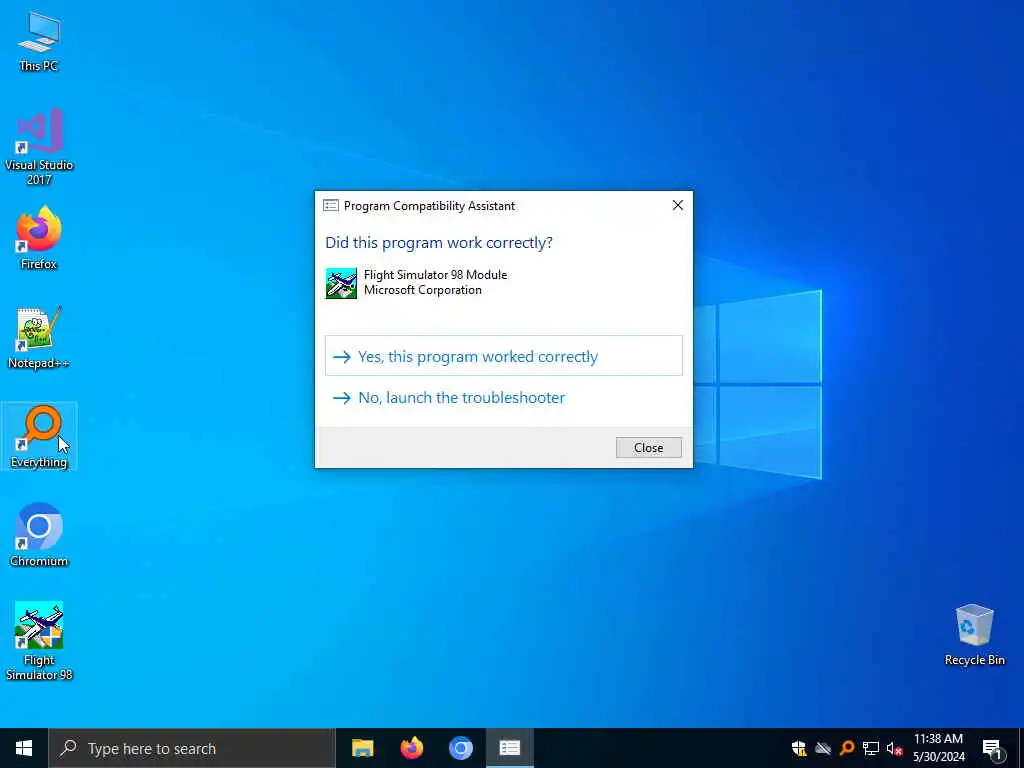Open the Windows Start menu
The height and width of the screenshot is (768, 1024).
[x=24, y=748]
